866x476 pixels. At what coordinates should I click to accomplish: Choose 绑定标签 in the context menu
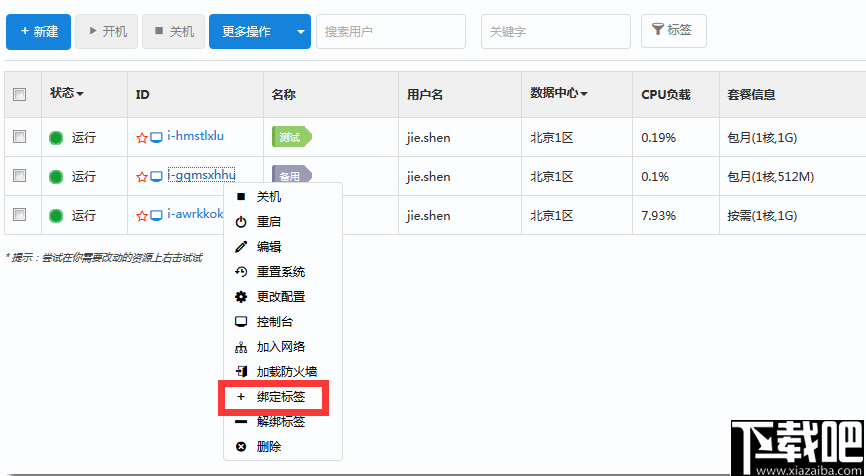click(282, 397)
